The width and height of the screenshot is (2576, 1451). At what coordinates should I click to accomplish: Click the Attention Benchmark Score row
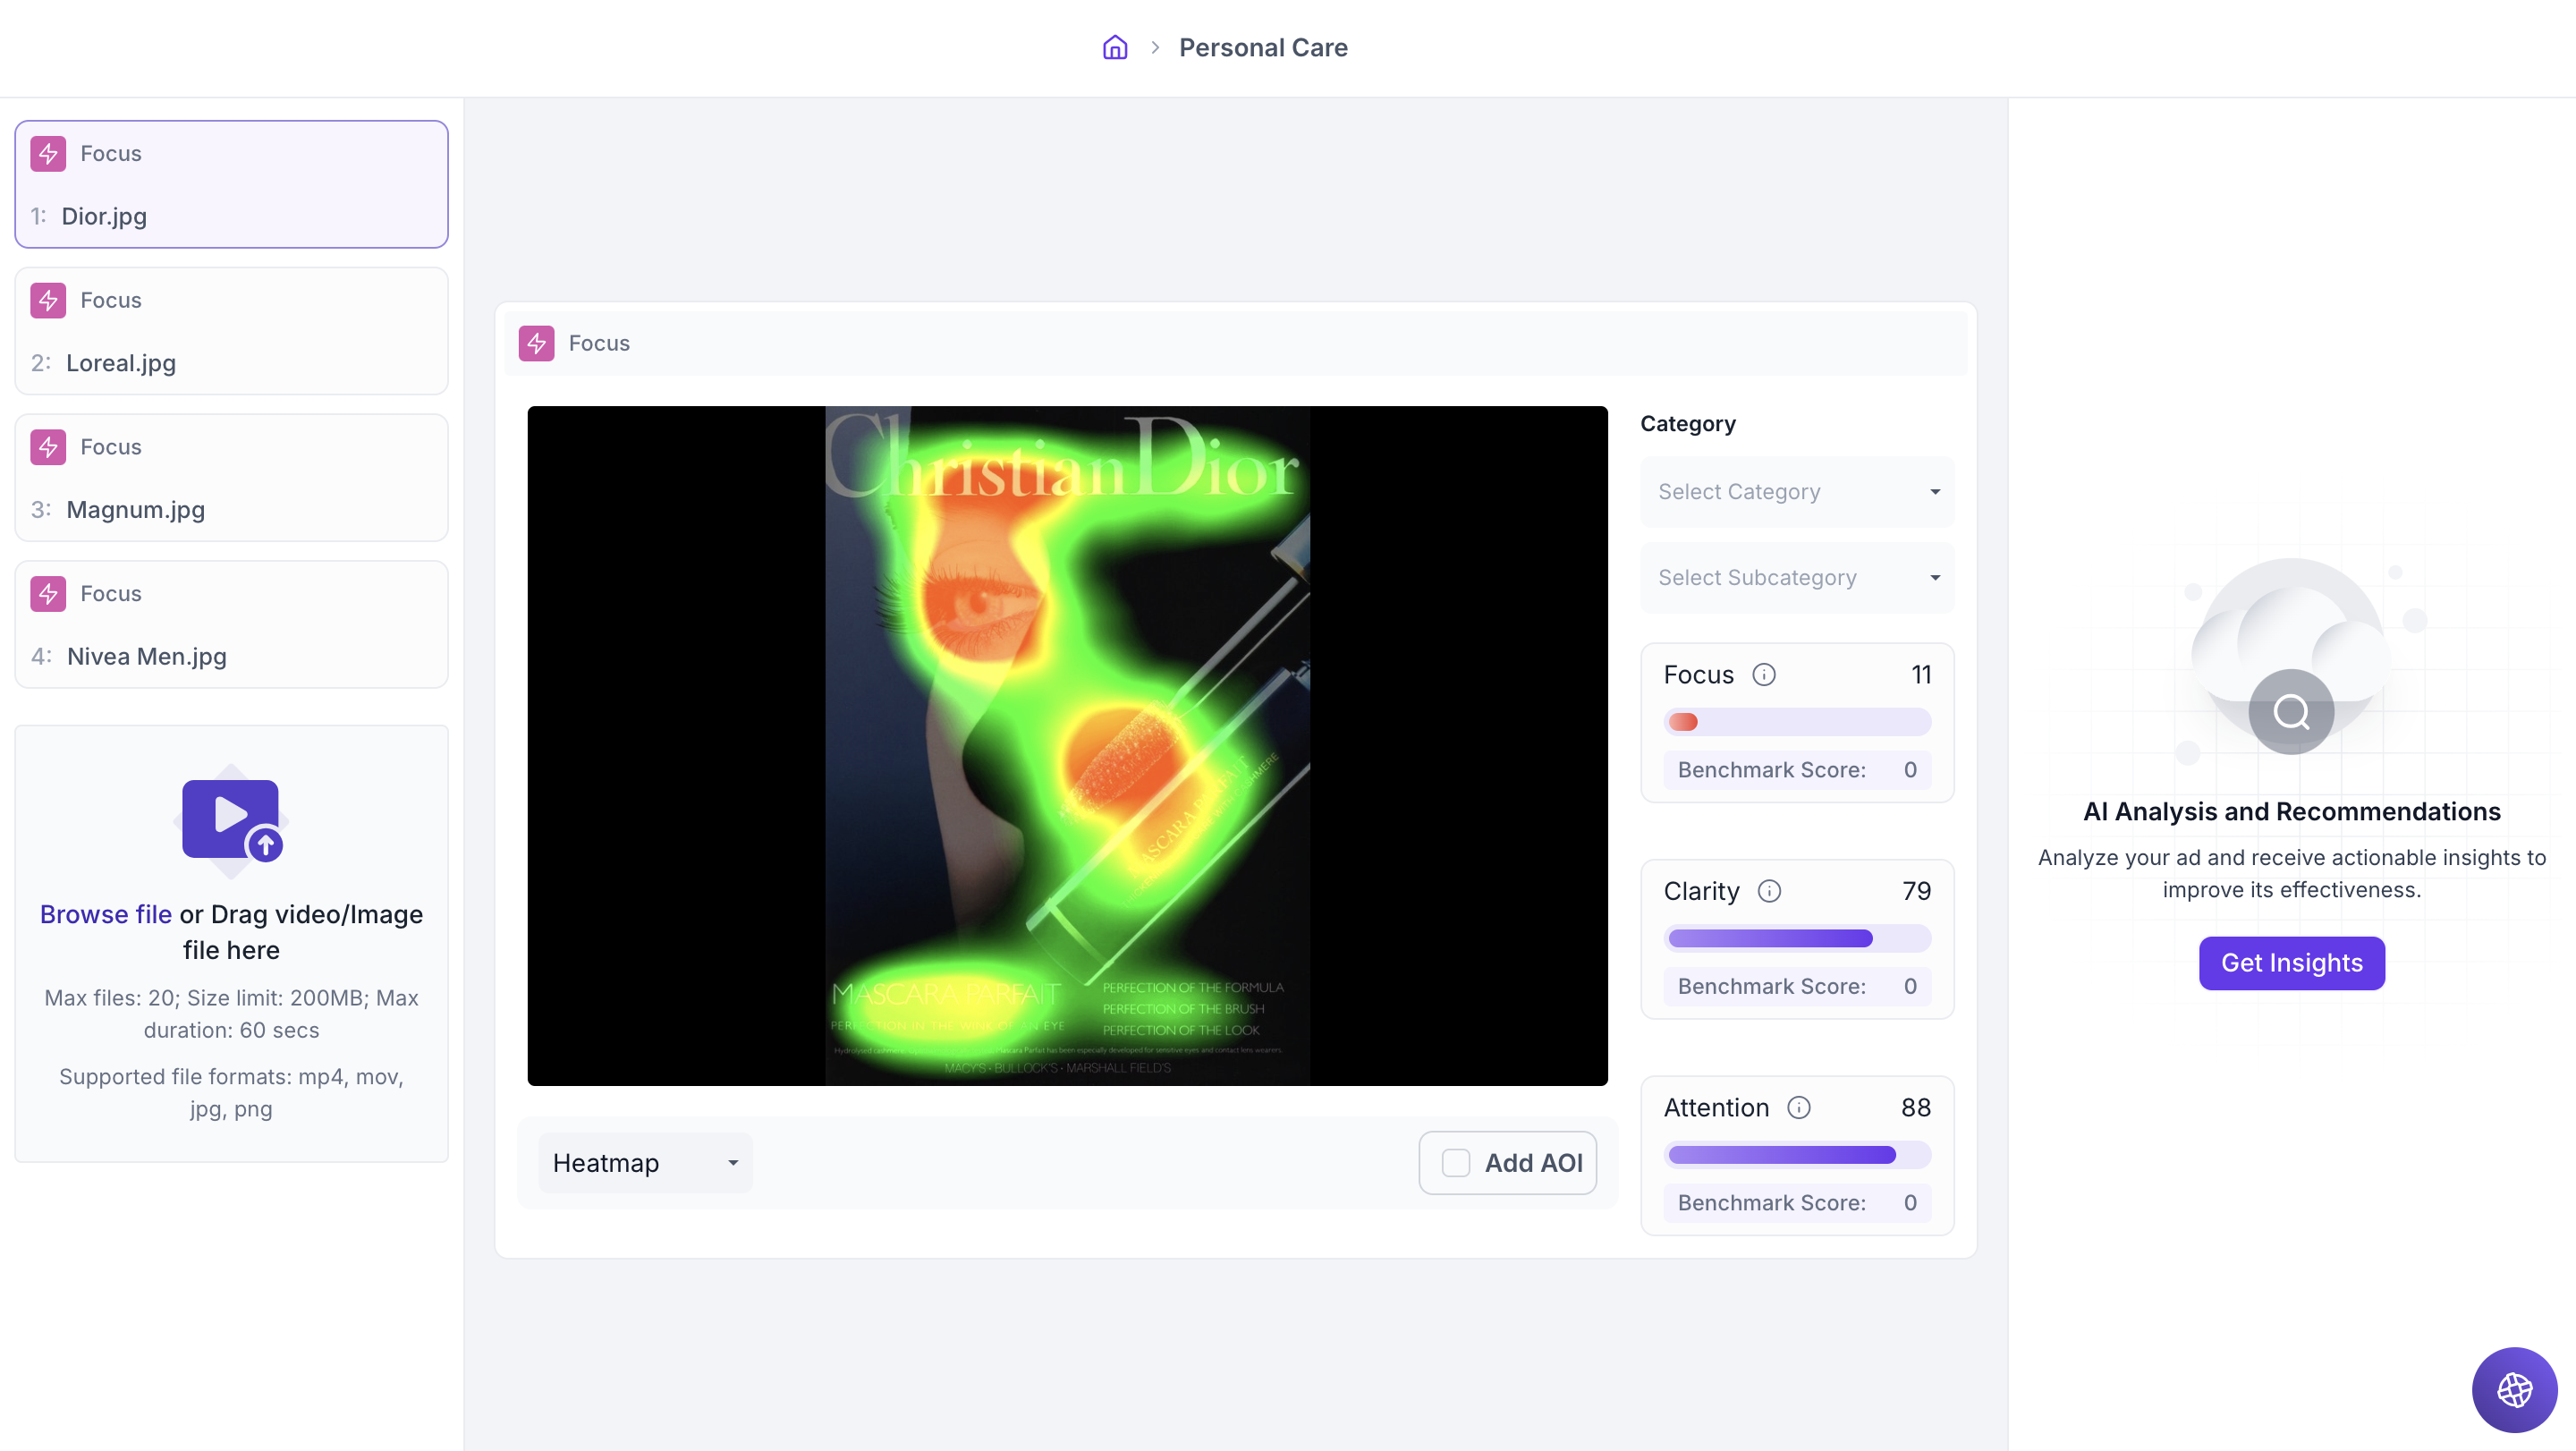coord(1797,1203)
